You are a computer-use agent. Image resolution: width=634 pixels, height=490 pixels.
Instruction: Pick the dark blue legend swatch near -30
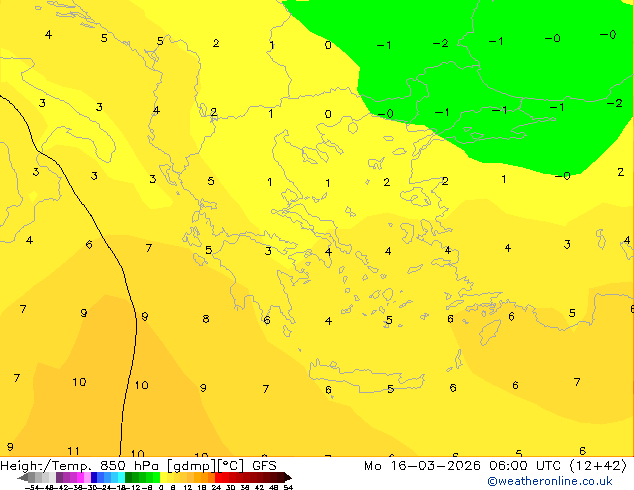pos(94,478)
